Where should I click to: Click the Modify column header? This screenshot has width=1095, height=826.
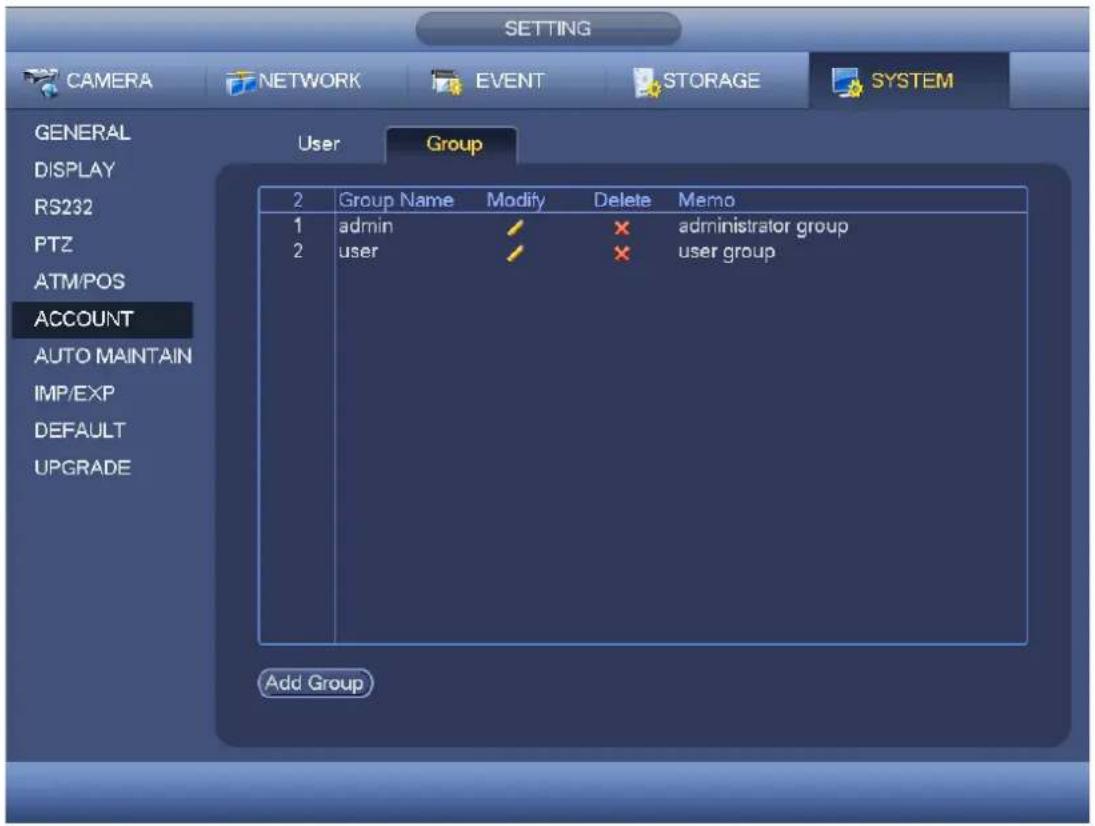[x=515, y=200]
